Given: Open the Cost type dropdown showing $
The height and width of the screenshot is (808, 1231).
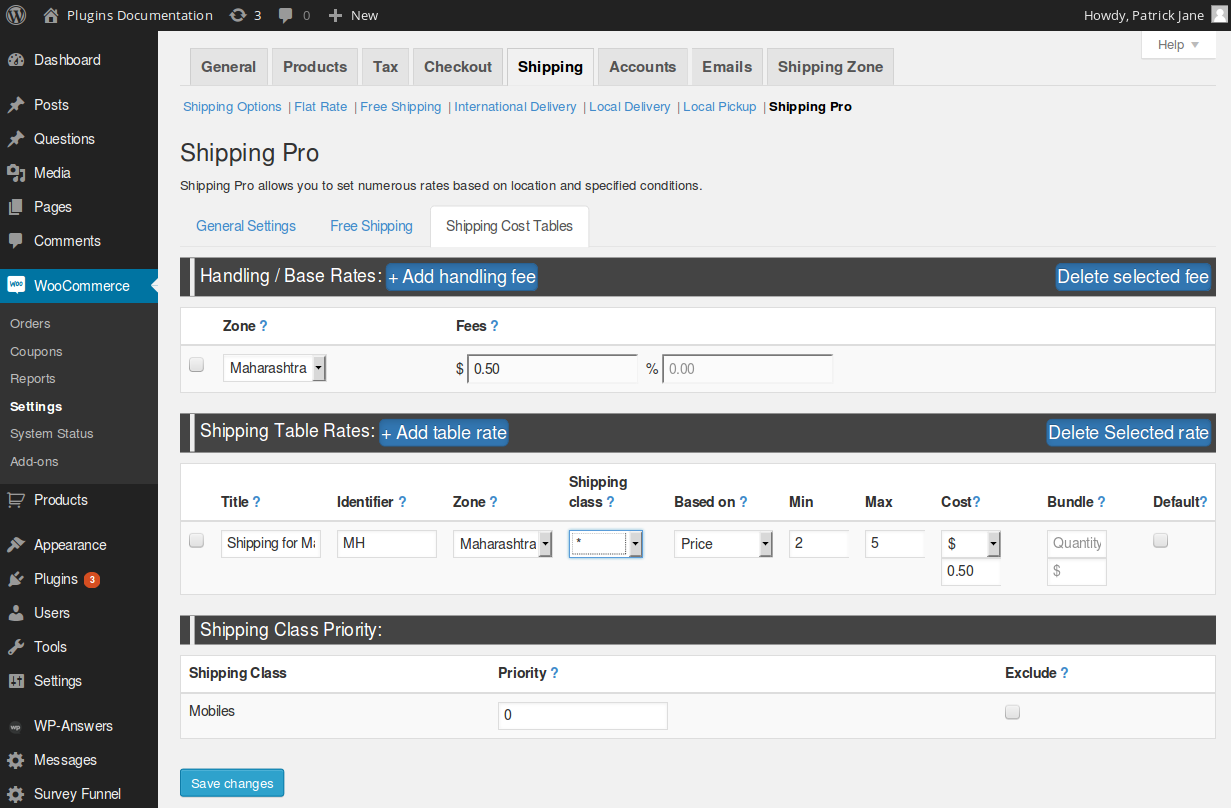Looking at the screenshot, I should click(x=971, y=544).
